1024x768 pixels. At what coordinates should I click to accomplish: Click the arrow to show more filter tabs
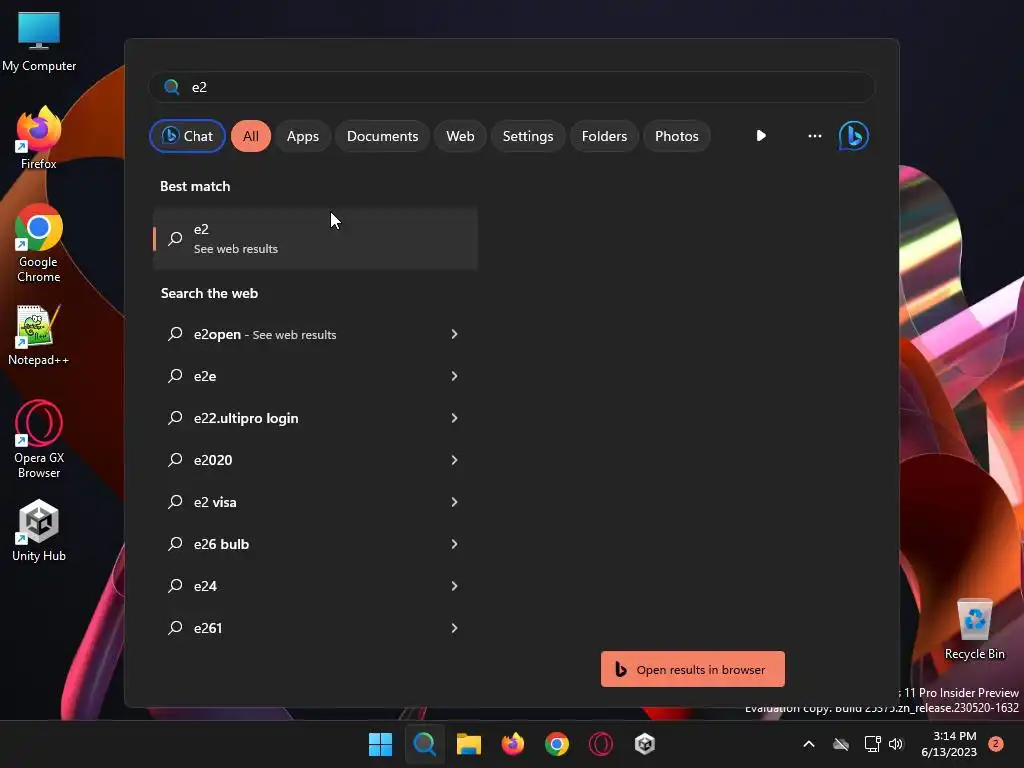click(761, 136)
